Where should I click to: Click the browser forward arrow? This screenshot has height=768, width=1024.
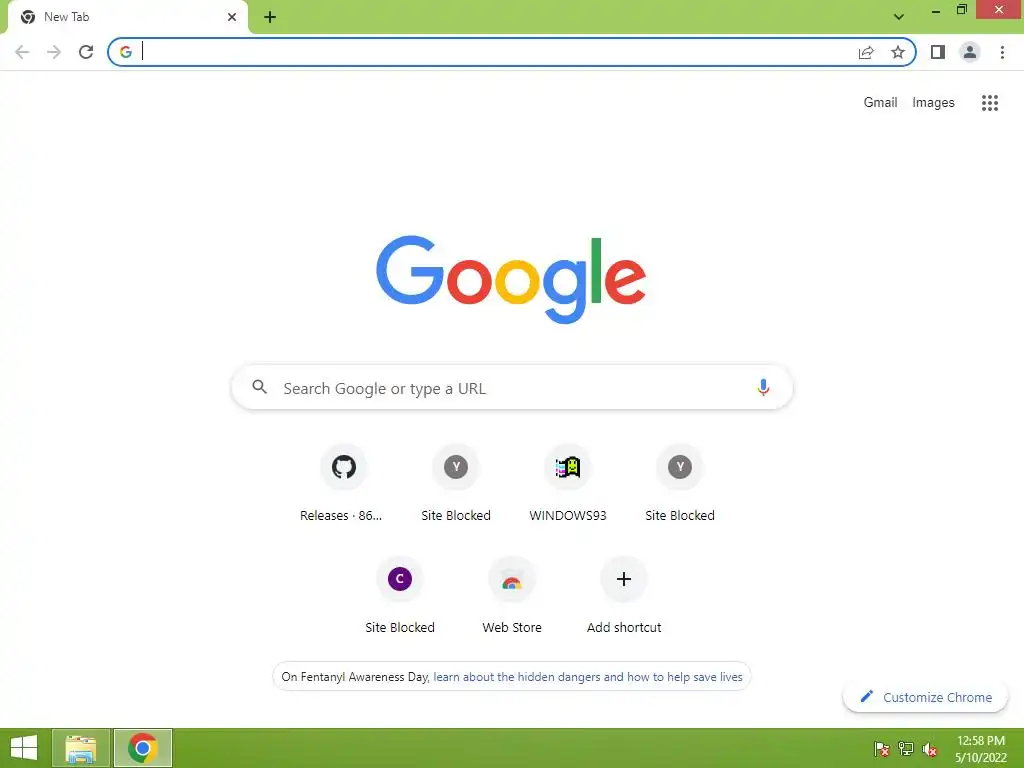pos(54,52)
